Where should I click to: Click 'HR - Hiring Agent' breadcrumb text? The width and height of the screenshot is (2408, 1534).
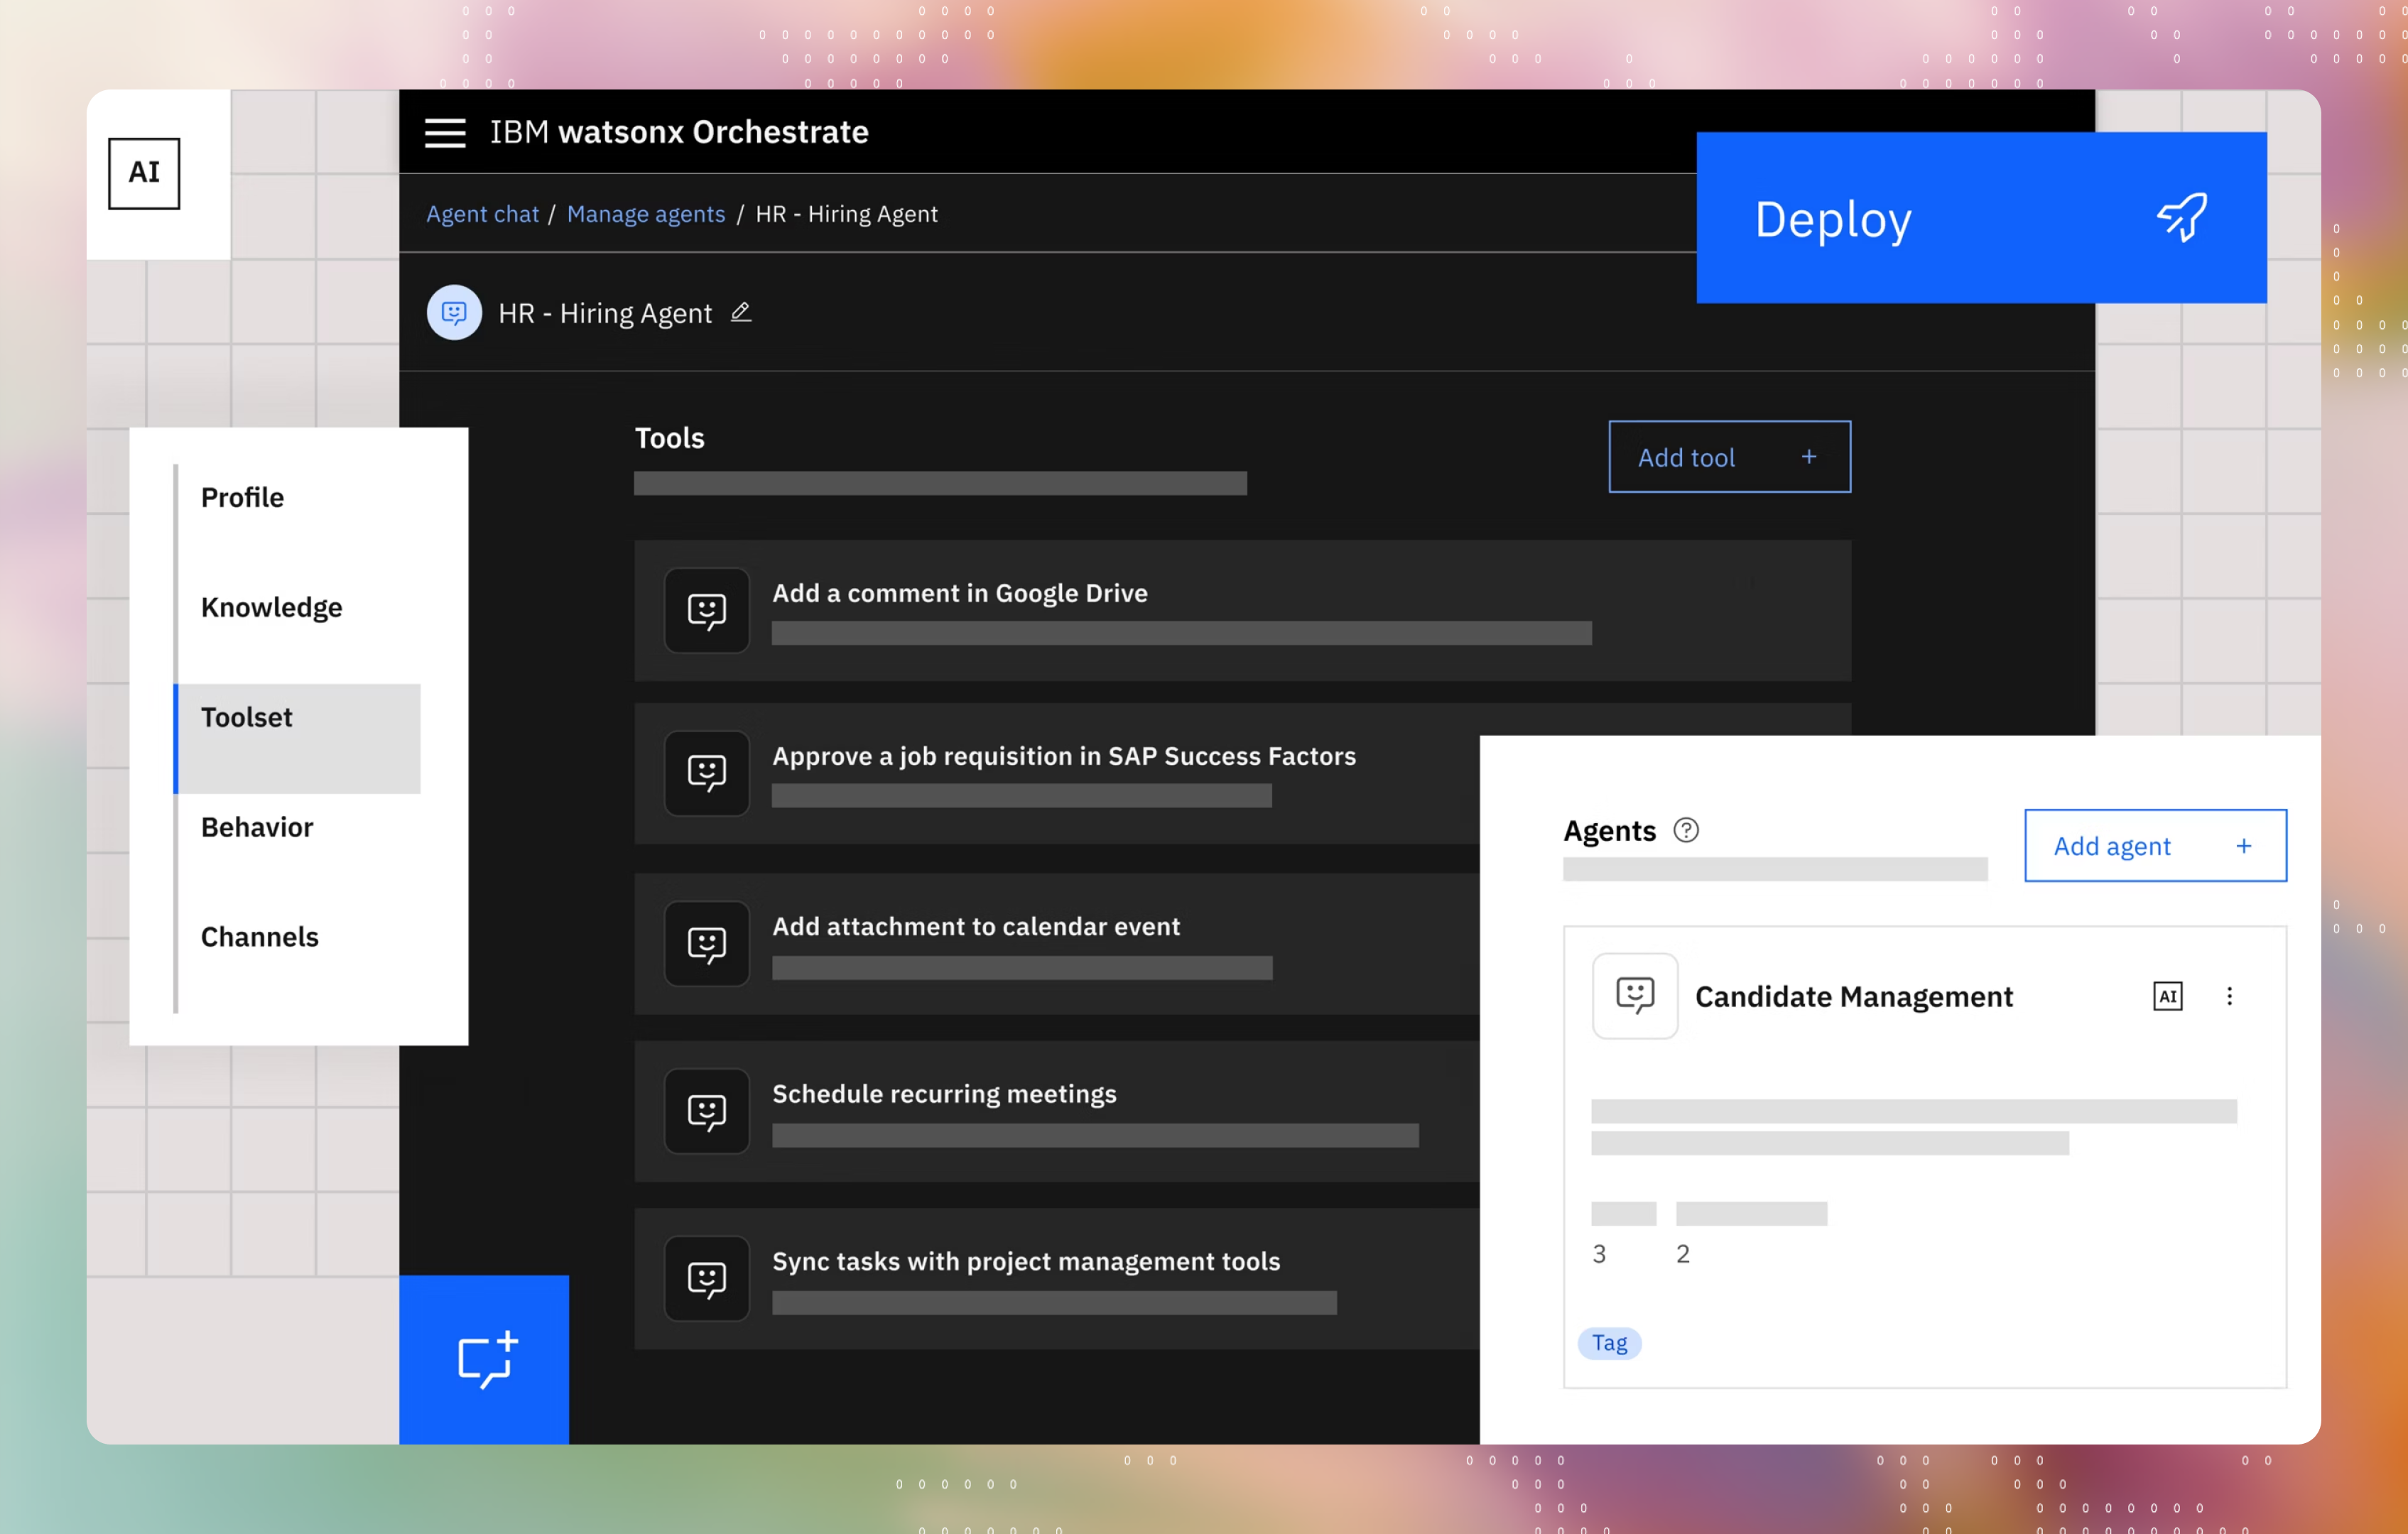point(846,214)
